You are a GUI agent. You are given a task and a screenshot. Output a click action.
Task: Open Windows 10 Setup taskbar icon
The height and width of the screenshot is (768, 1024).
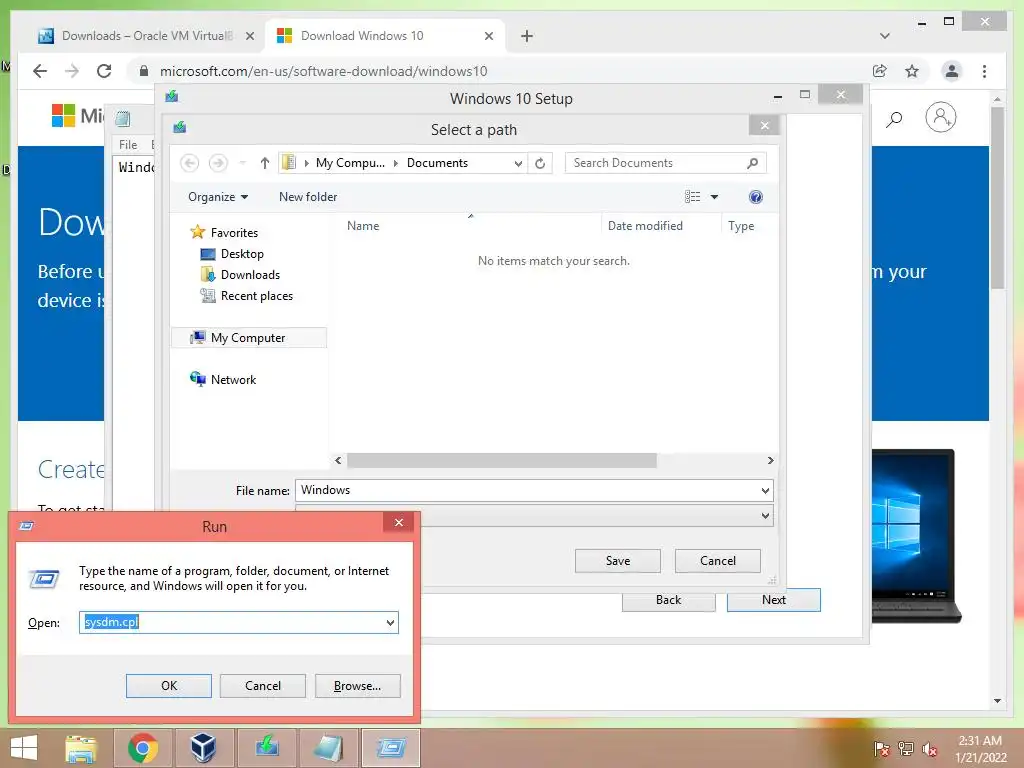click(x=266, y=748)
